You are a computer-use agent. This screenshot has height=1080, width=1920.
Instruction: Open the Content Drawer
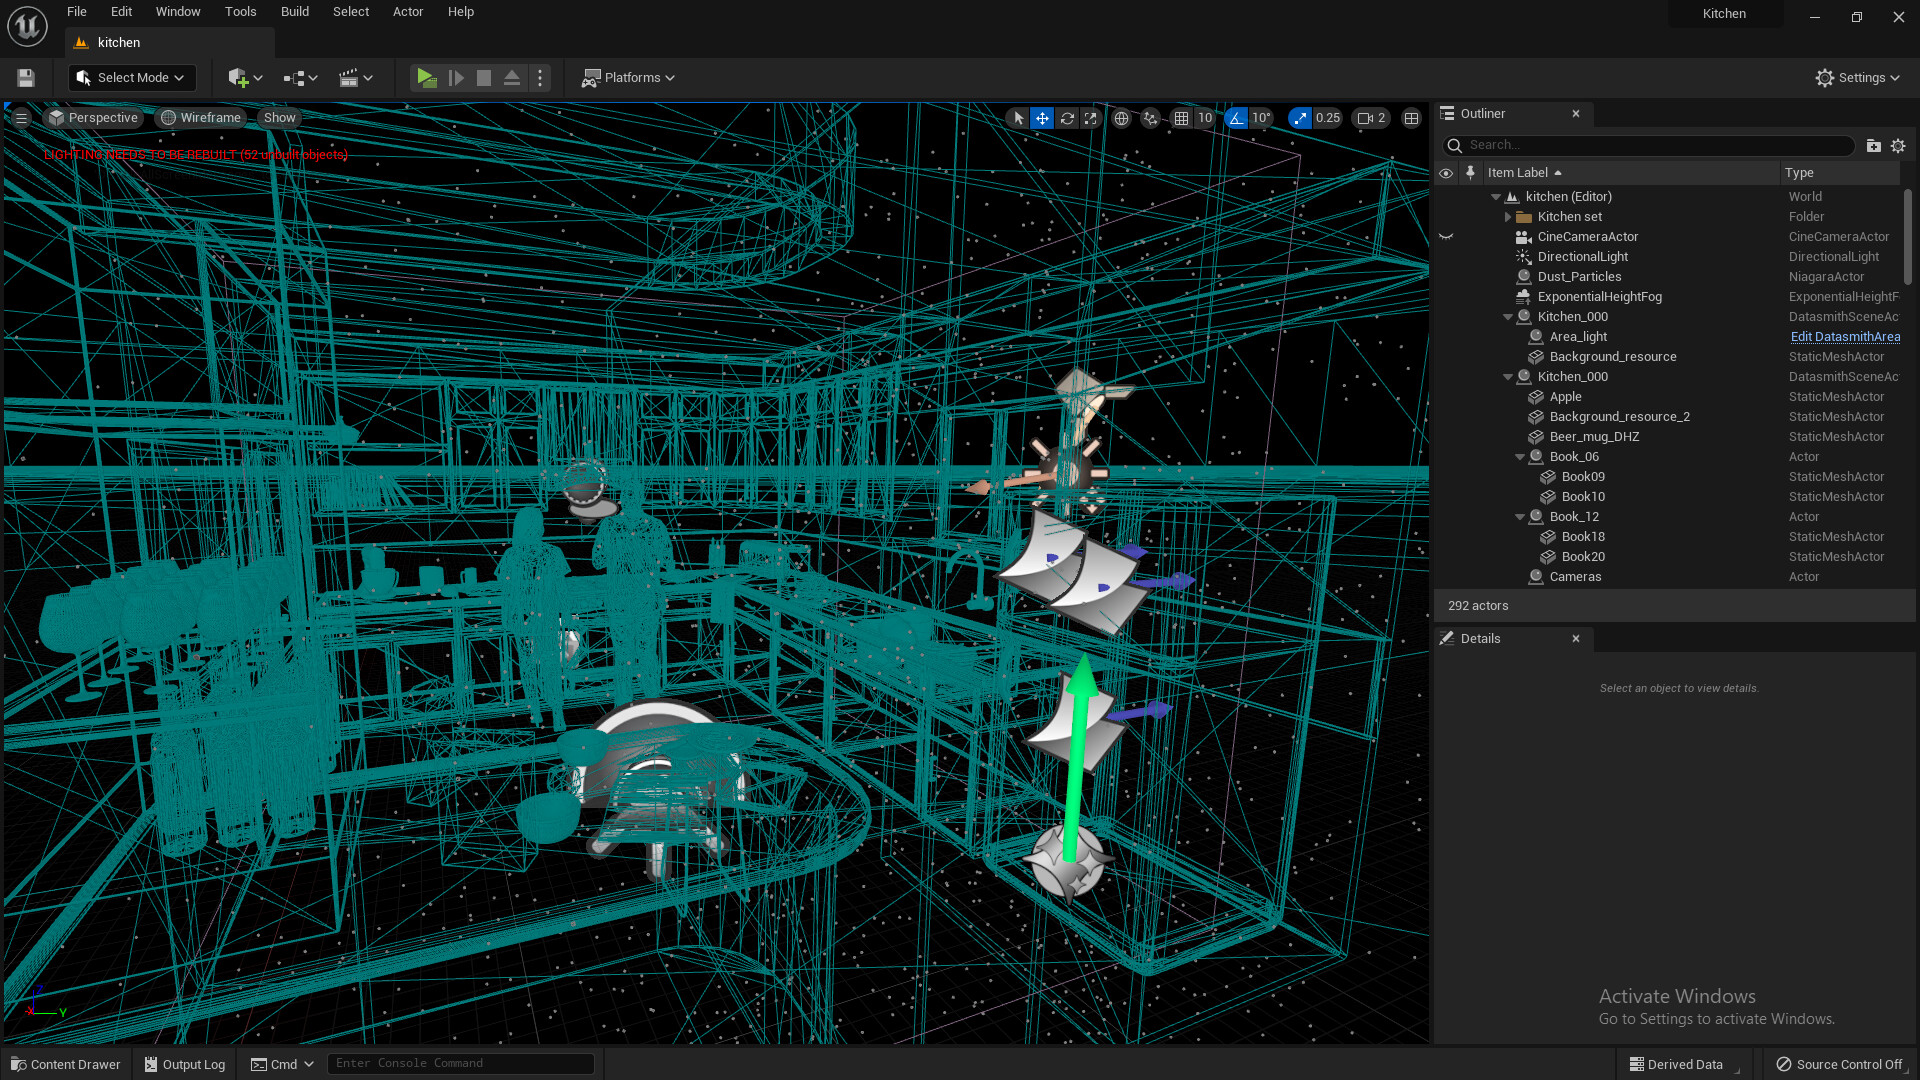click(x=66, y=1064)
